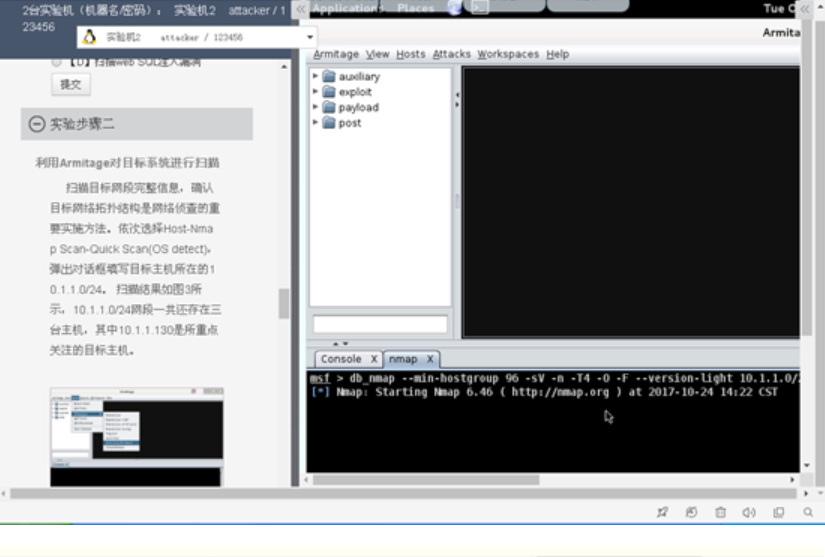Expand the post tree node
The height and width of the screenshot is (557, 825).
click(315, 122)
